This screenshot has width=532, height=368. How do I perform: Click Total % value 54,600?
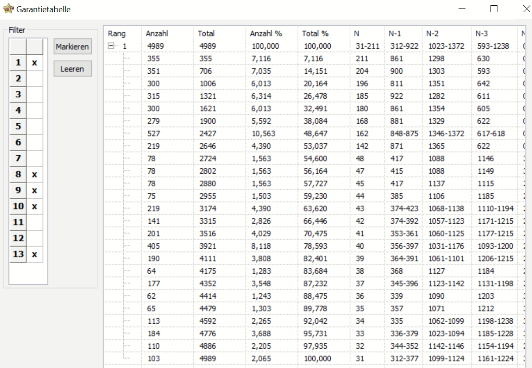coord(315,159)
